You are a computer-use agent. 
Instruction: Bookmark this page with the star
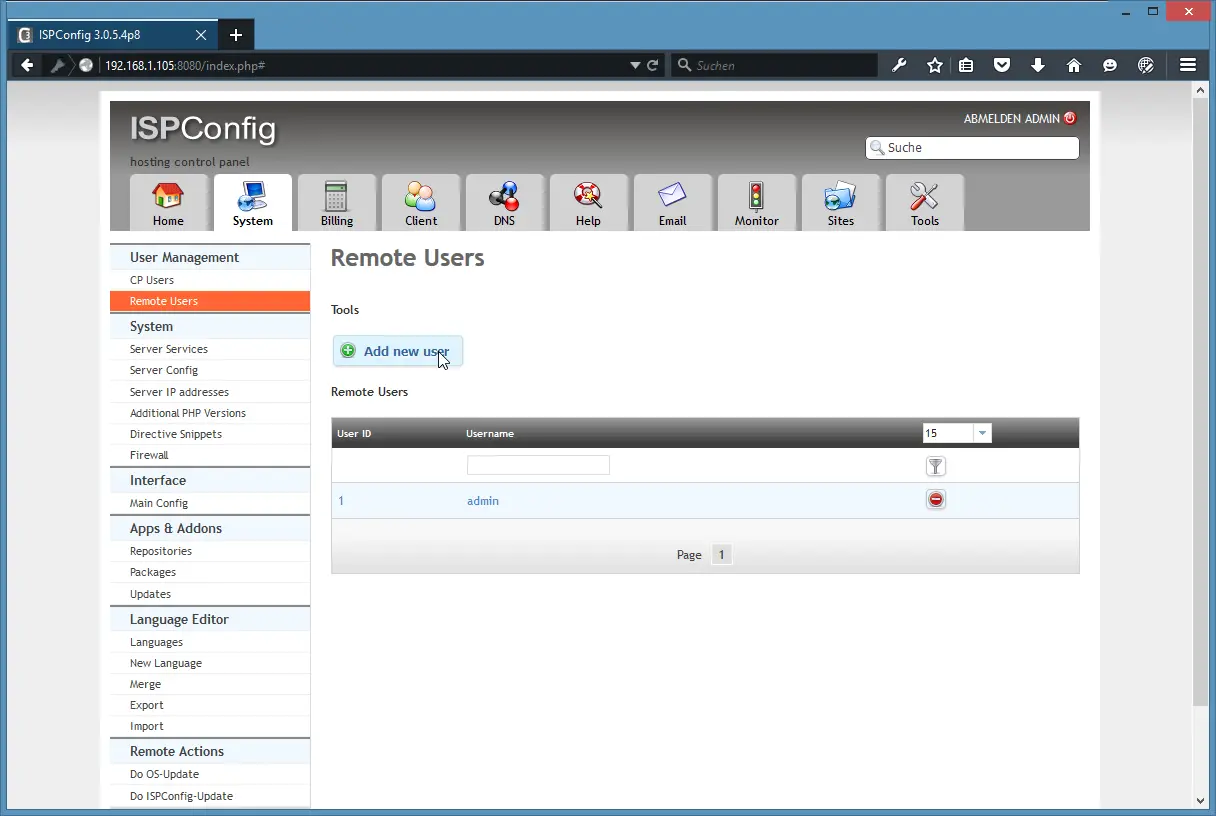935,65
